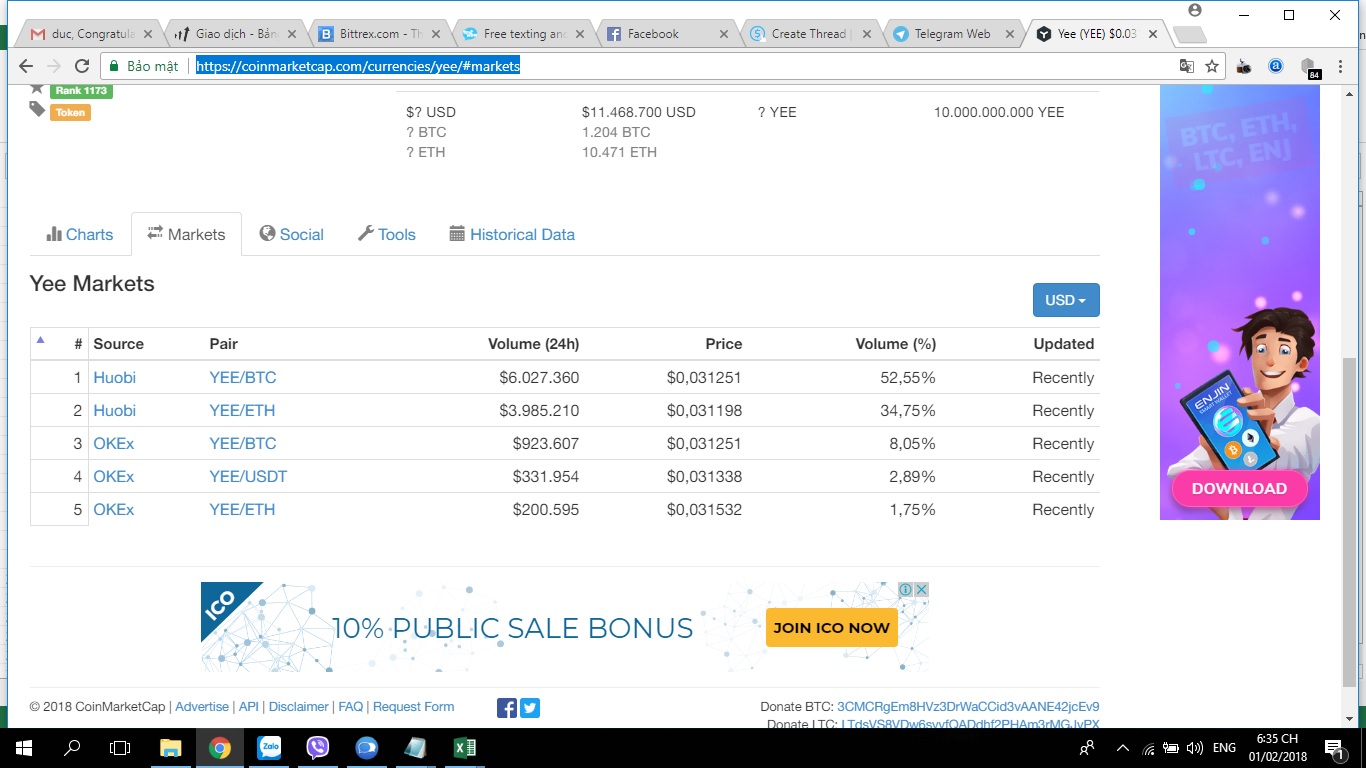Open the Google Translate icon in address bar
The image size is (1366, 768).
1186,66
